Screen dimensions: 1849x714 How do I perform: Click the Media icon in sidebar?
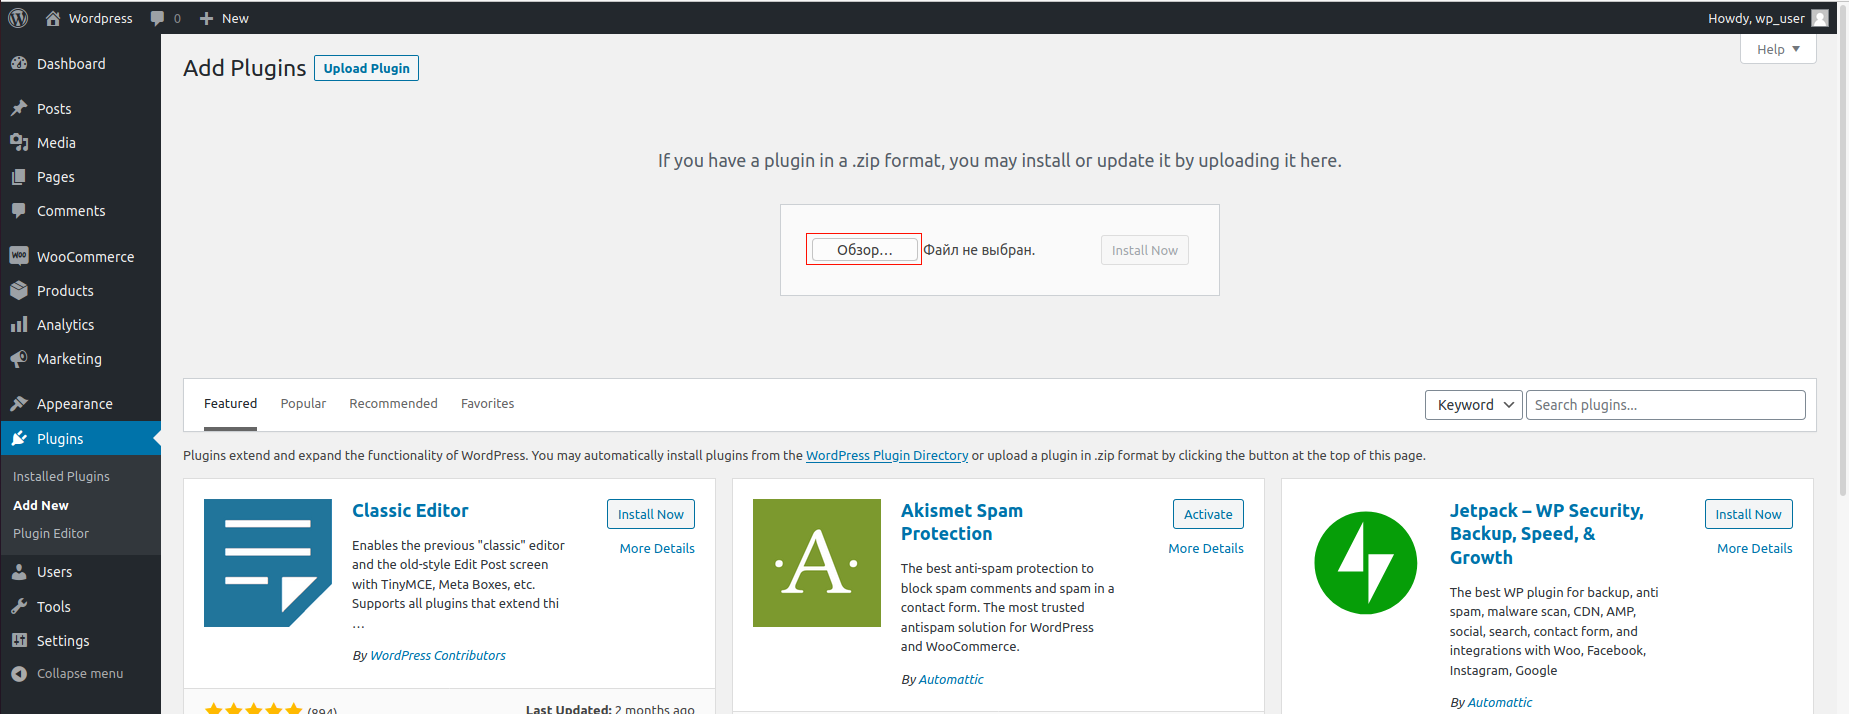pos(19,142)
